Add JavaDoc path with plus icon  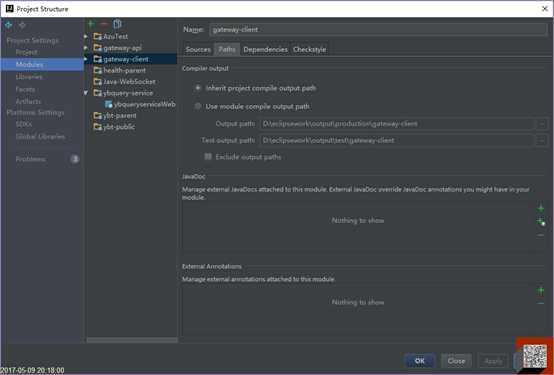(x=541, y=209)
